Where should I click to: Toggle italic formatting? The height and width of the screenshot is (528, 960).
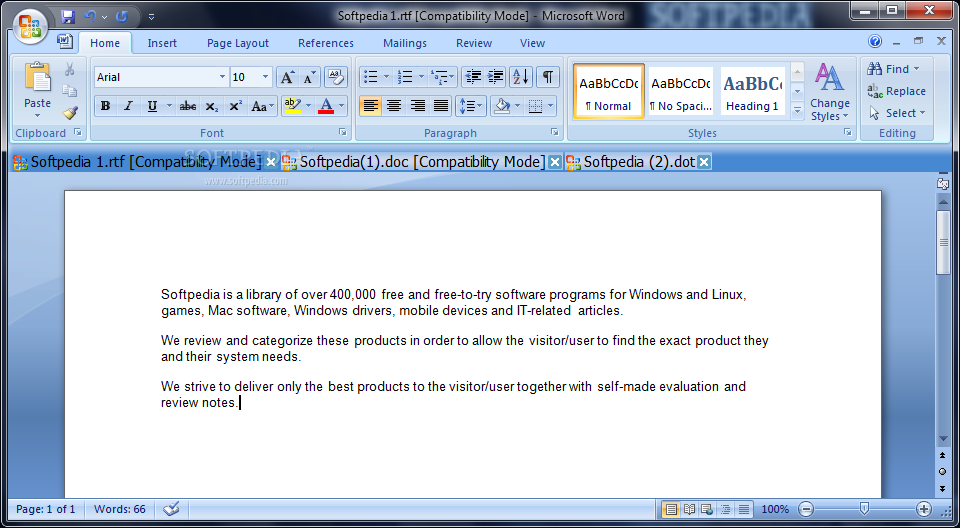pos(128,106)
